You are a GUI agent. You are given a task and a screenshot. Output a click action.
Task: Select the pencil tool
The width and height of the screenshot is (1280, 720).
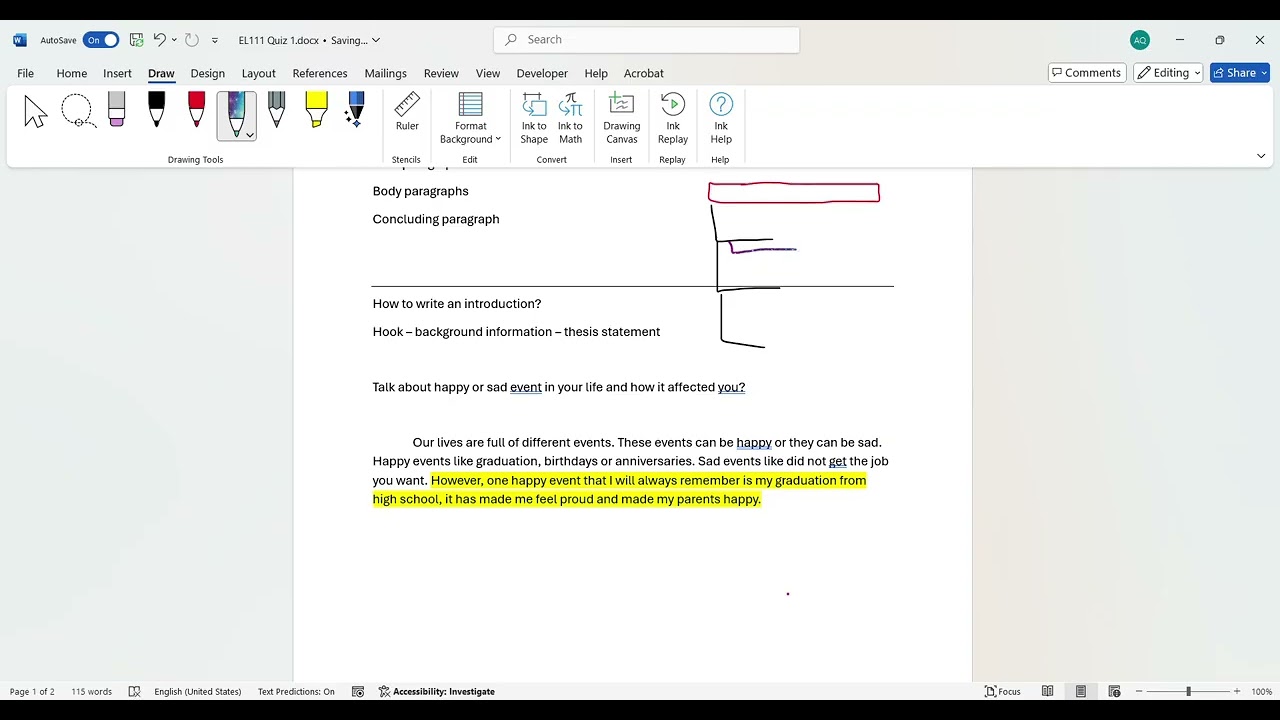pos(277,110)
